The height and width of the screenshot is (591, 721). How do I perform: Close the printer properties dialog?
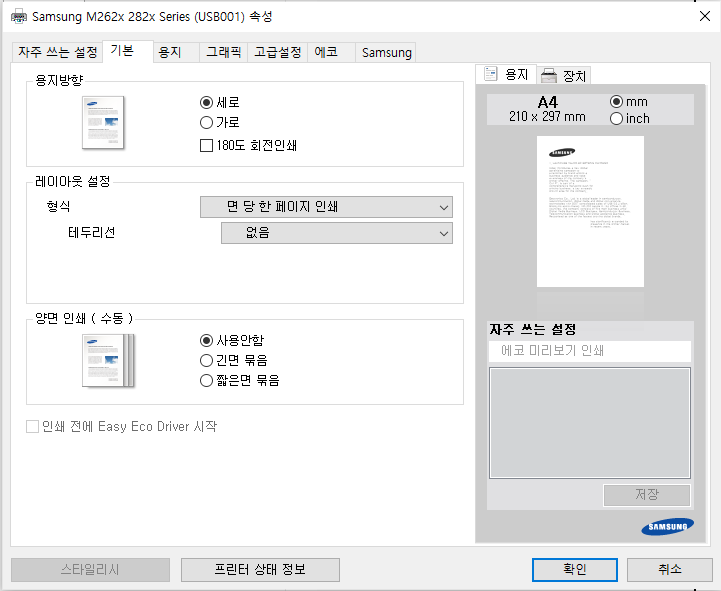point(704,17)
